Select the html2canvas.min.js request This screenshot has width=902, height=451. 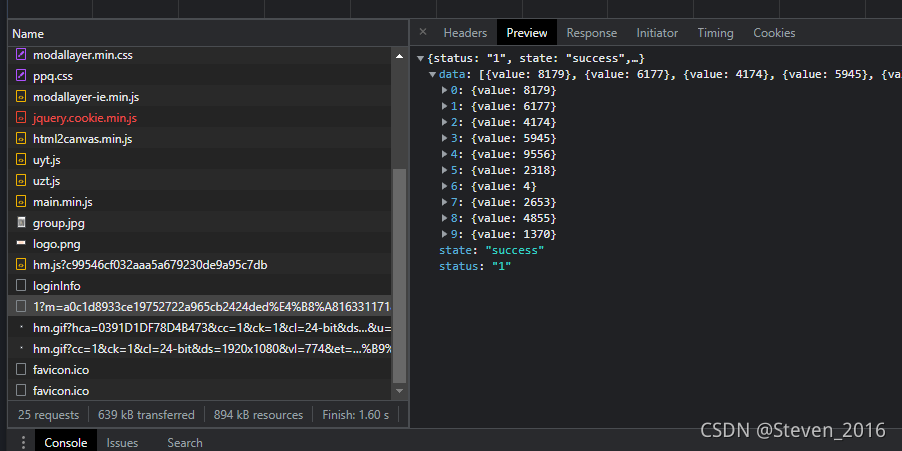[200, 139]
